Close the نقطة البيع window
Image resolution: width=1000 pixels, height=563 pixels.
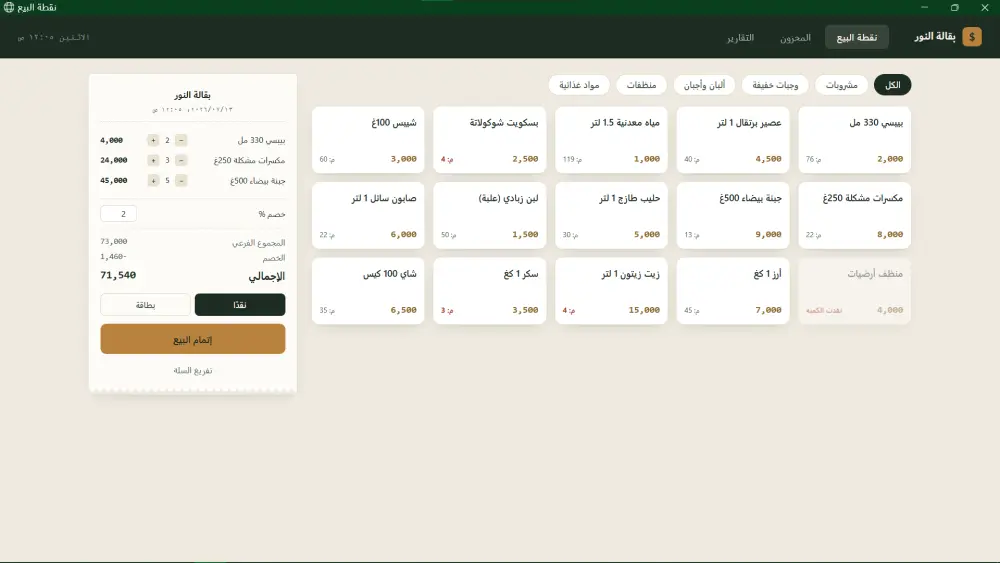[985, 7]
